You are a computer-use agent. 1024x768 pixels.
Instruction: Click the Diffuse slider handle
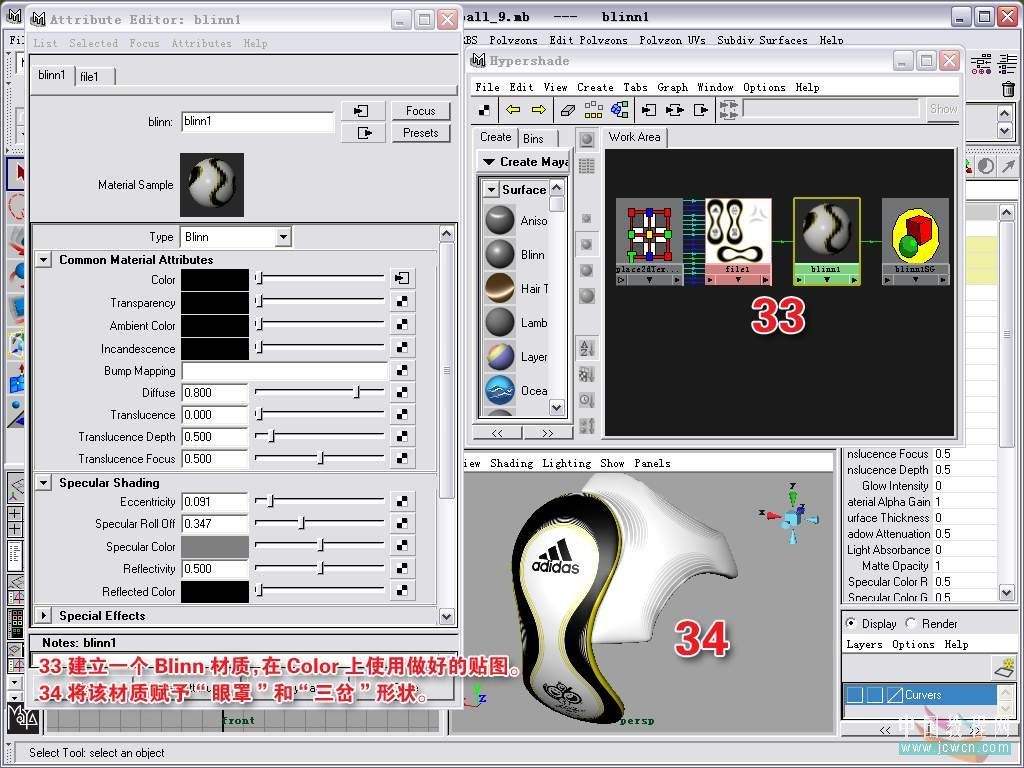coord(357,392)
